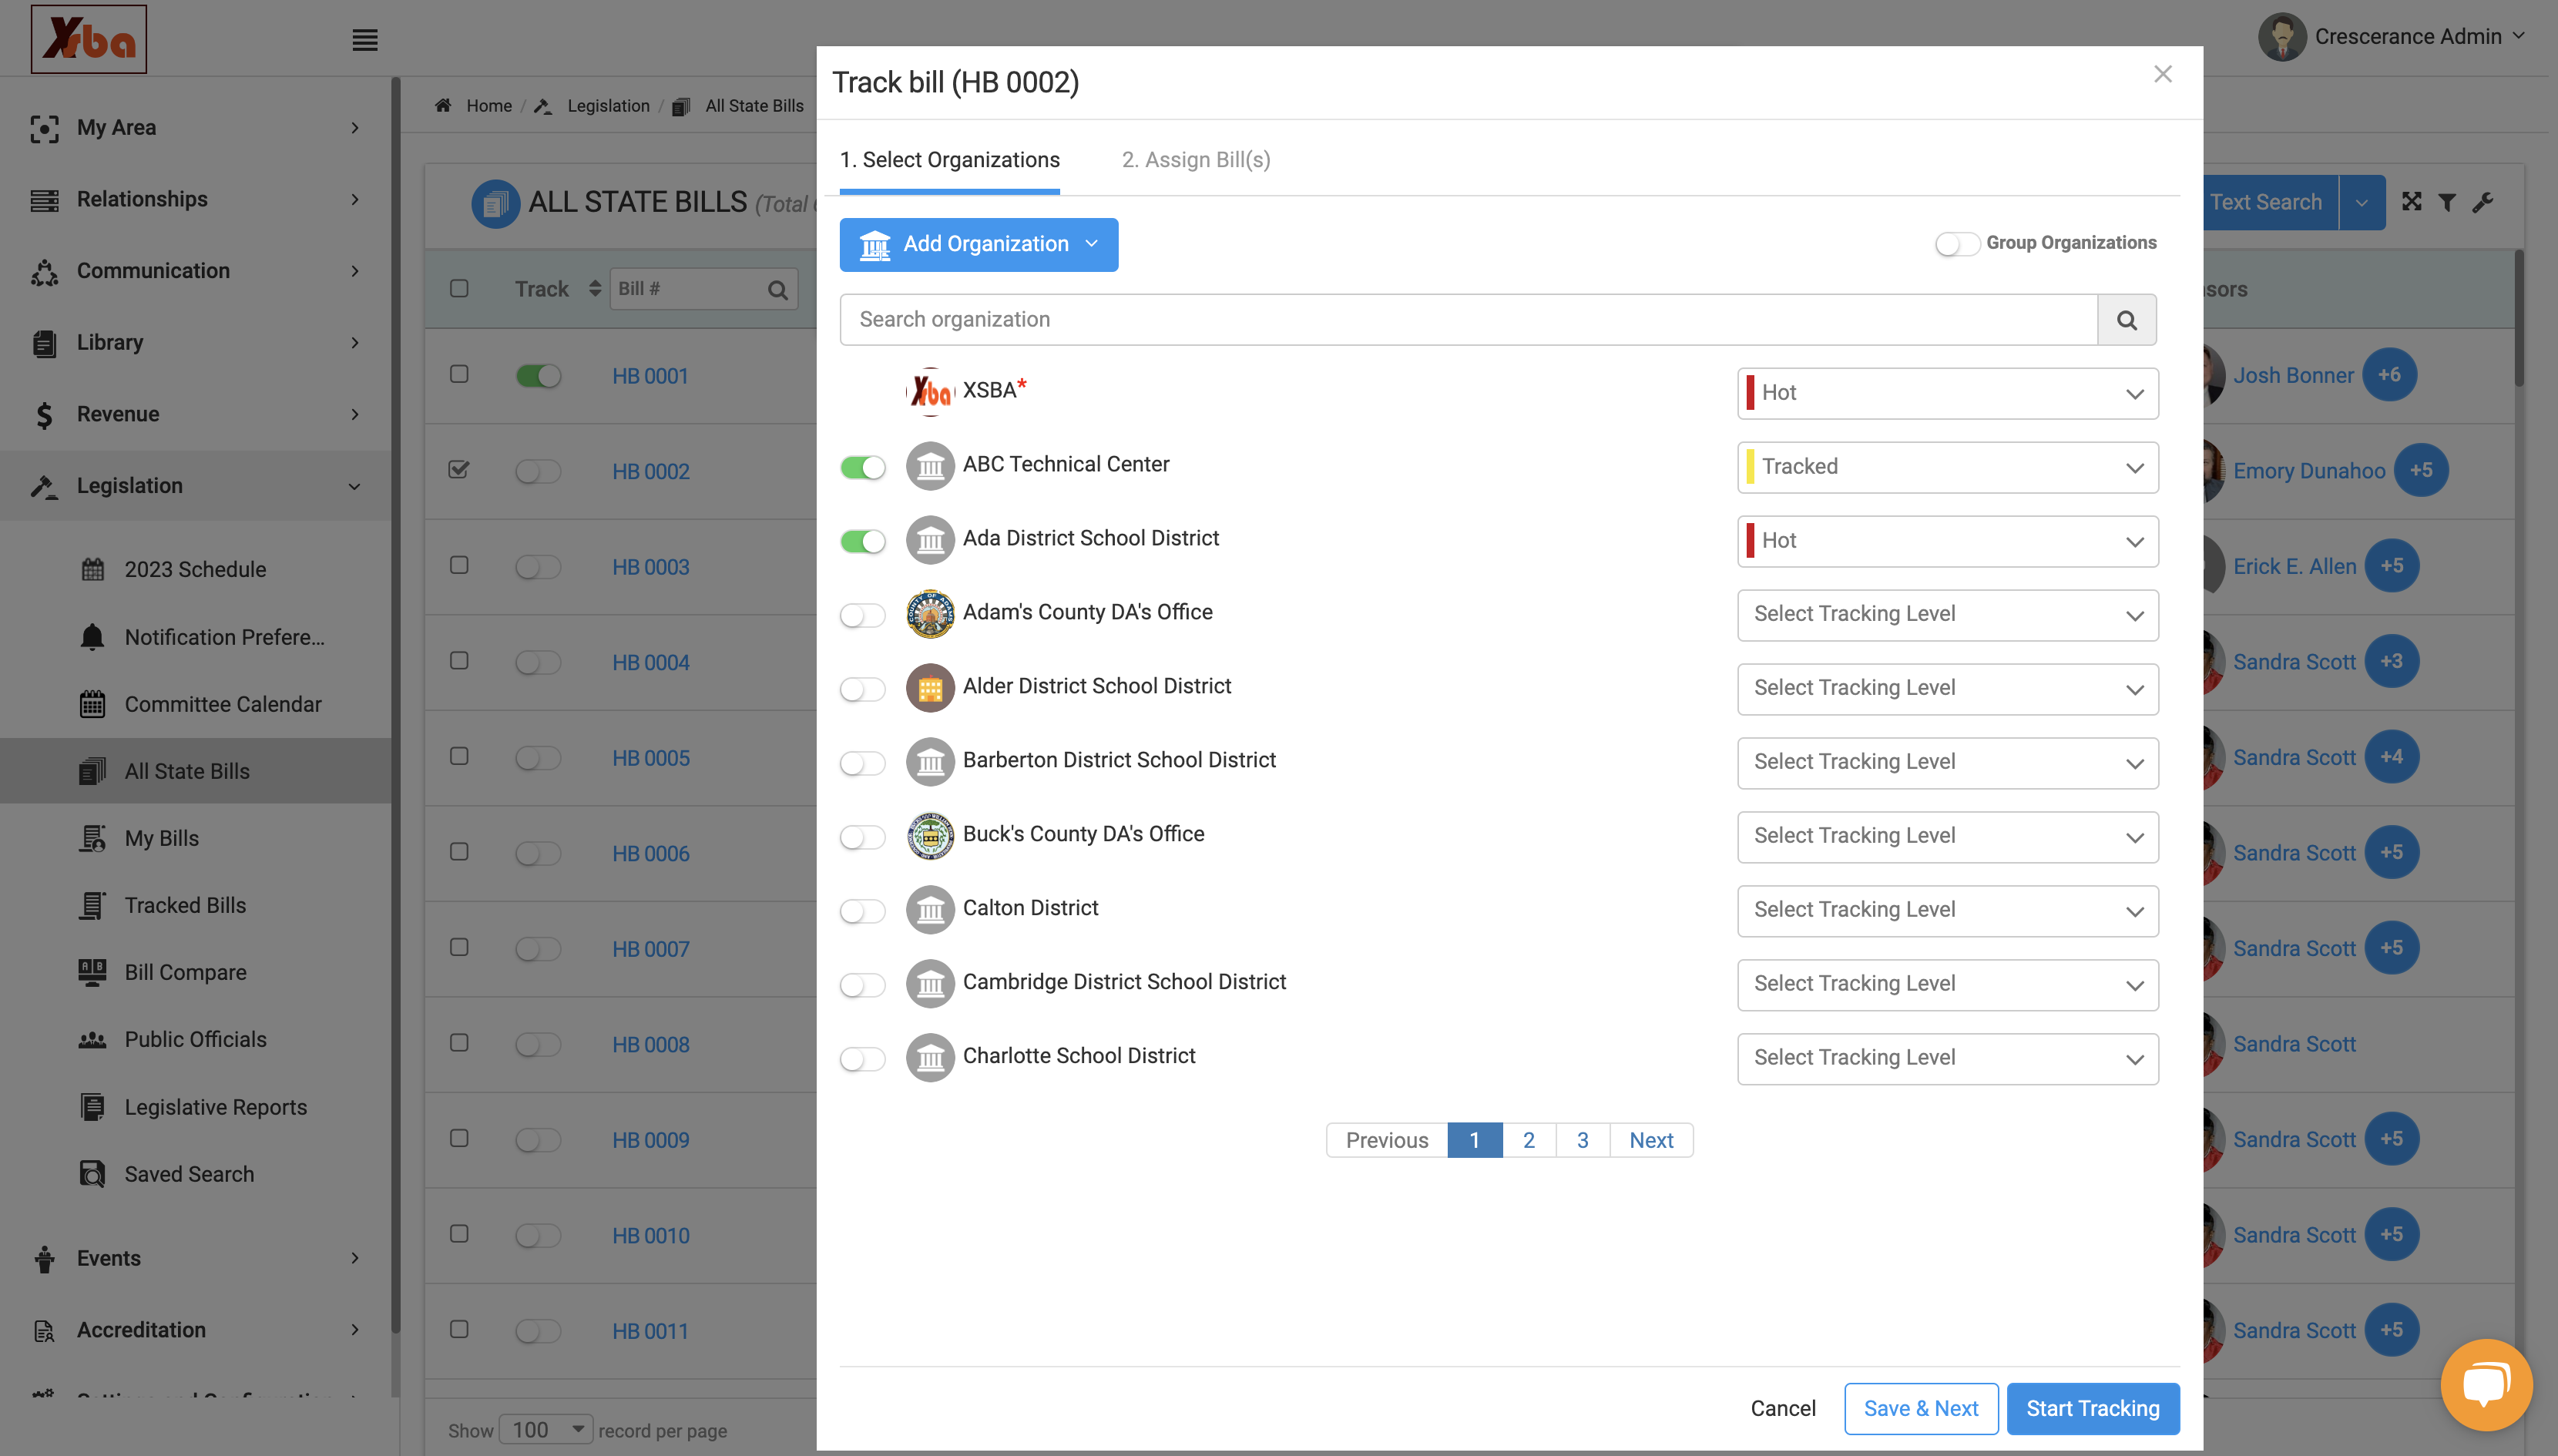This screenshot has height=1456, width=2558.
Task: Open Charlotte School District tracking level dropdown
Action: click(x=1947, y=1059)
